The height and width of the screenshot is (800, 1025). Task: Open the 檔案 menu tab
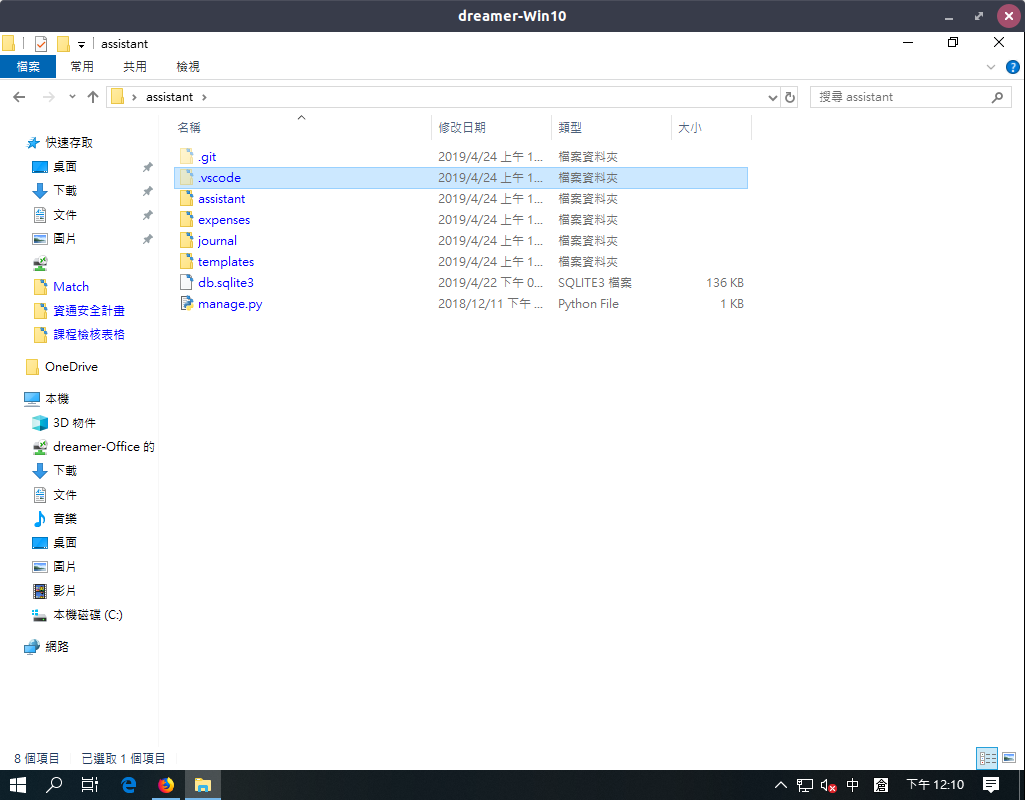28,67
